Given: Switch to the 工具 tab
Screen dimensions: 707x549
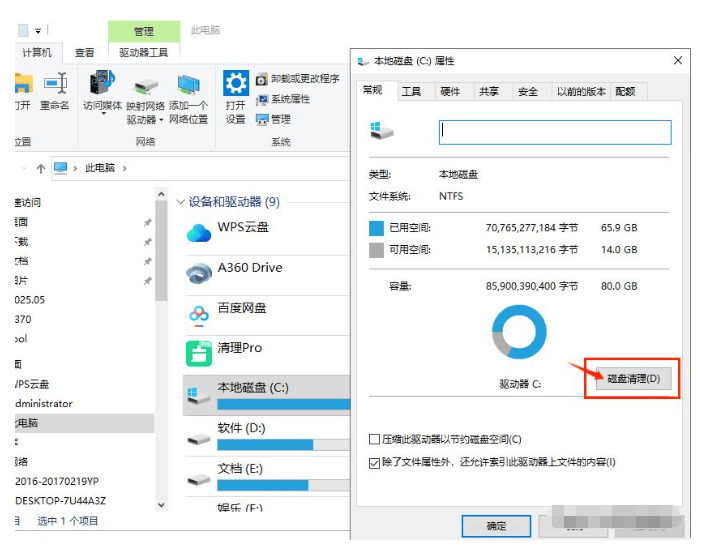Looking at the screenshot, I should click(411, 91).
